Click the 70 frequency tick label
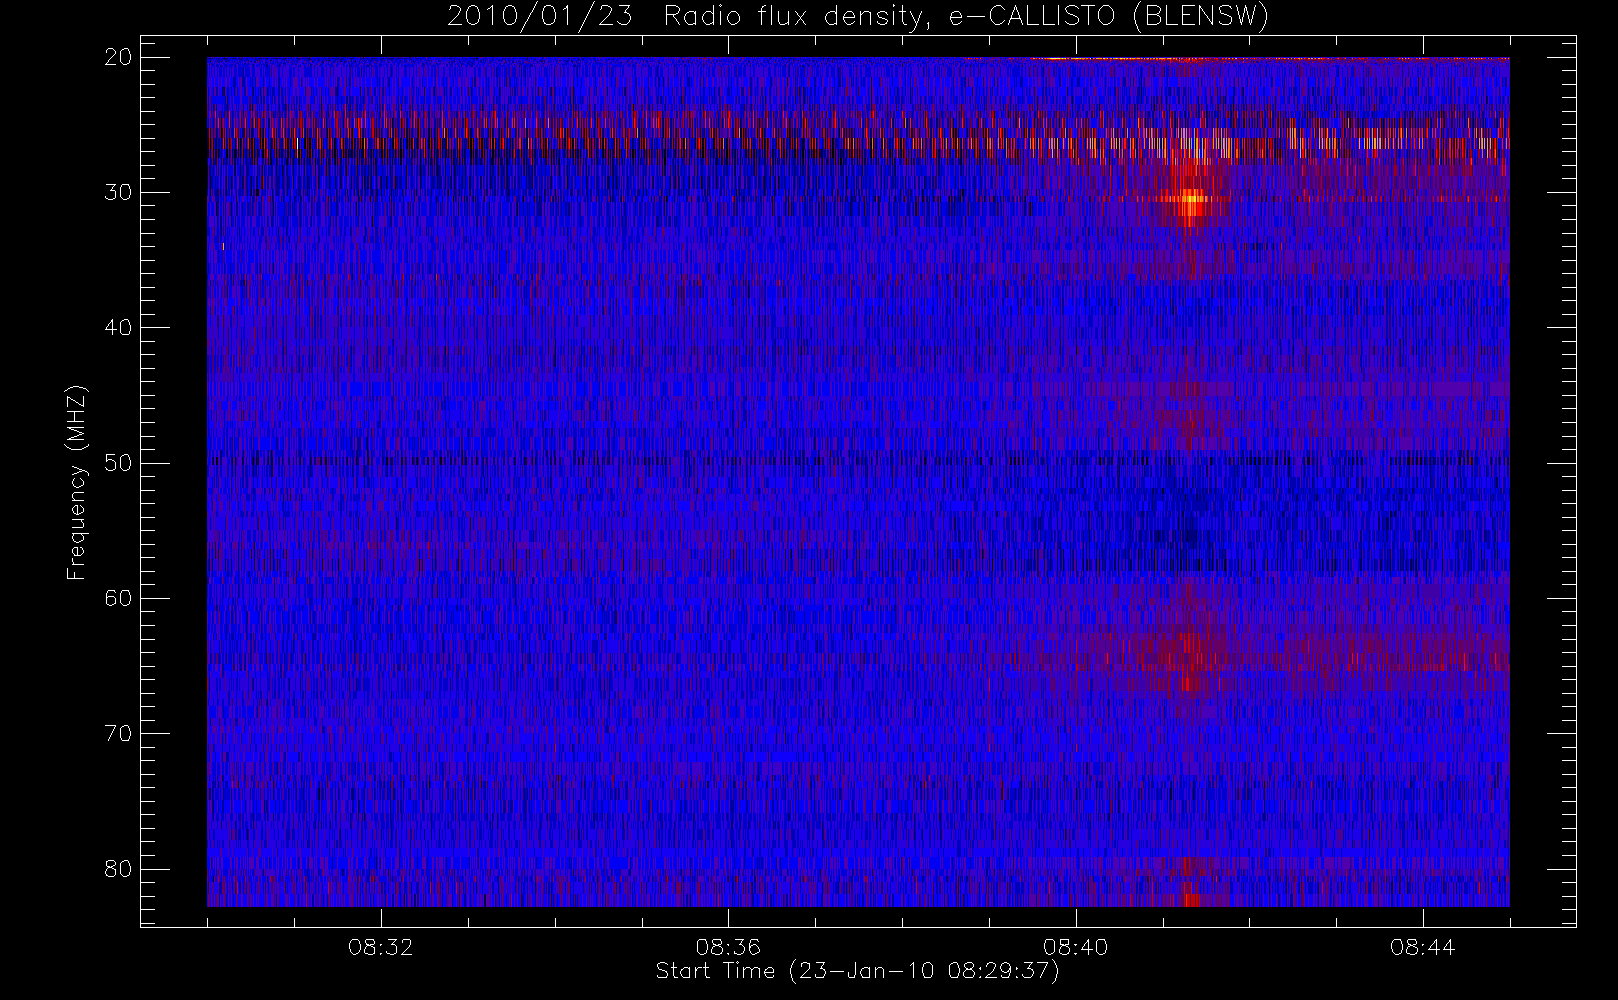This screenshot has width=1618, height=1000. (119, 734)
